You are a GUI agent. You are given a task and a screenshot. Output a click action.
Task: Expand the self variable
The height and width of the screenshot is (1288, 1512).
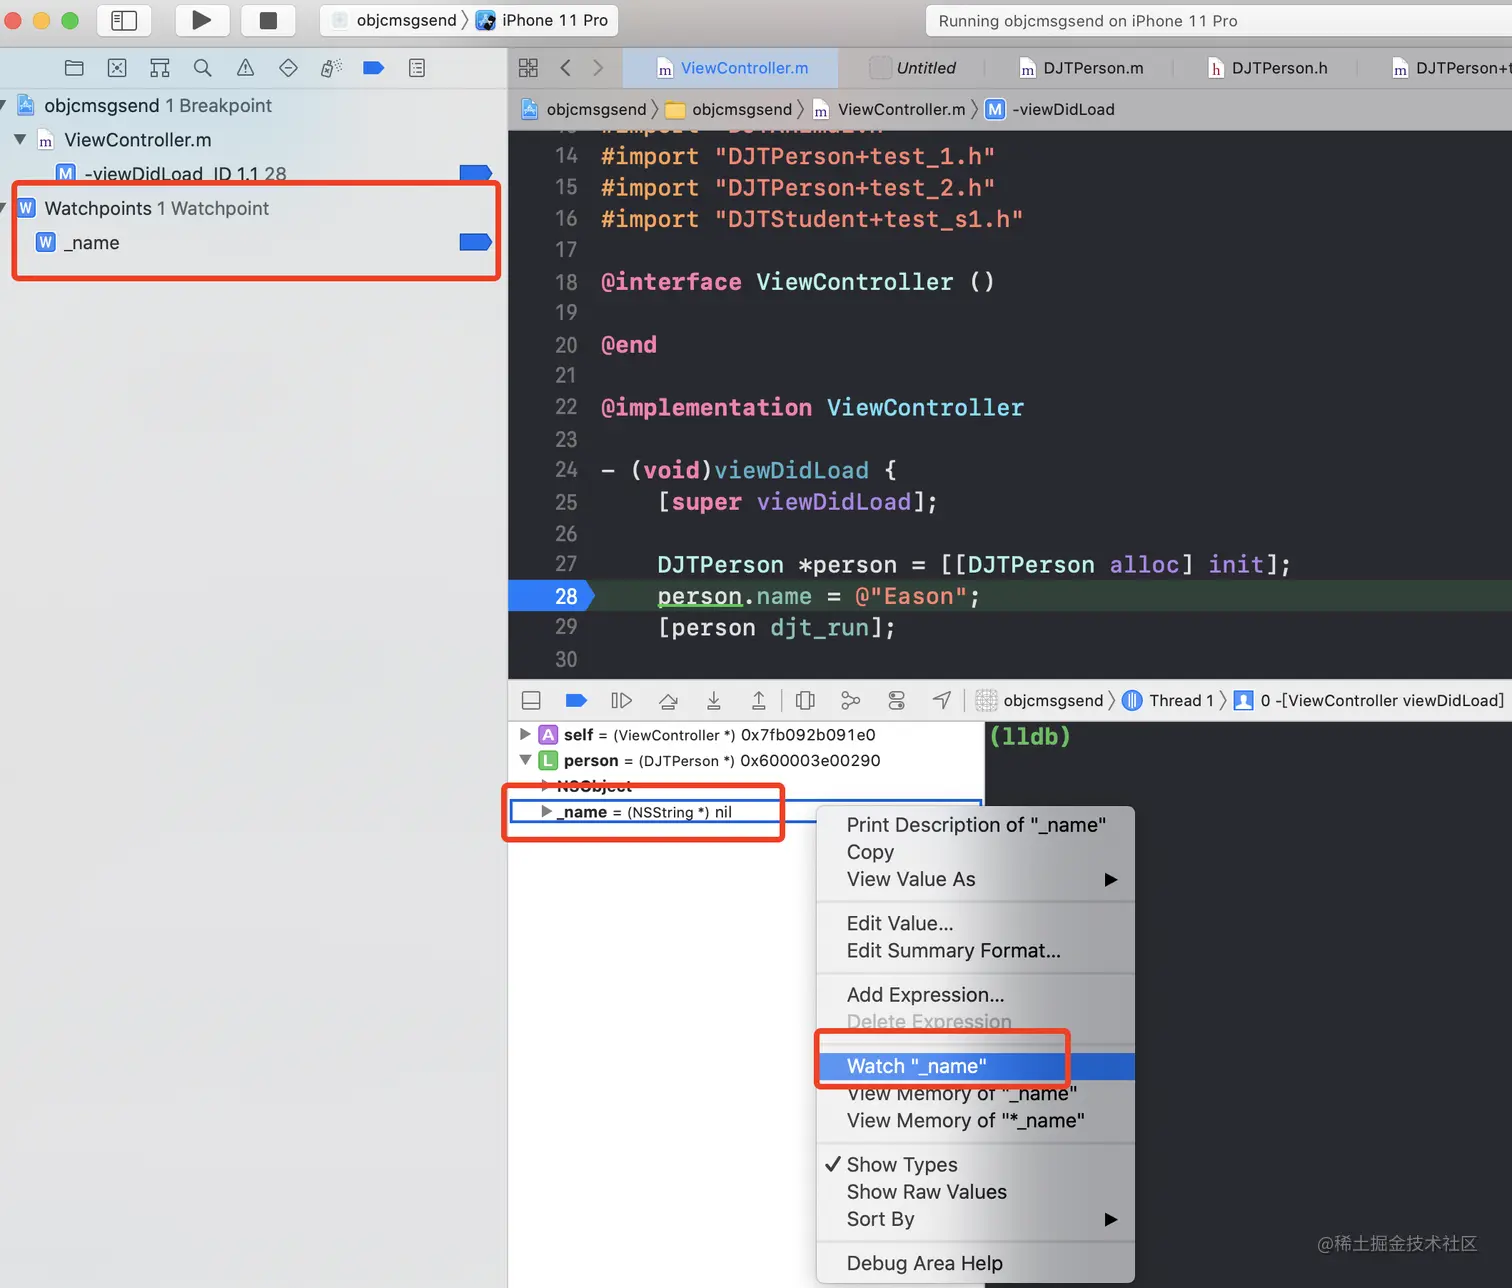pyautogui.click(x=525, y=734)
